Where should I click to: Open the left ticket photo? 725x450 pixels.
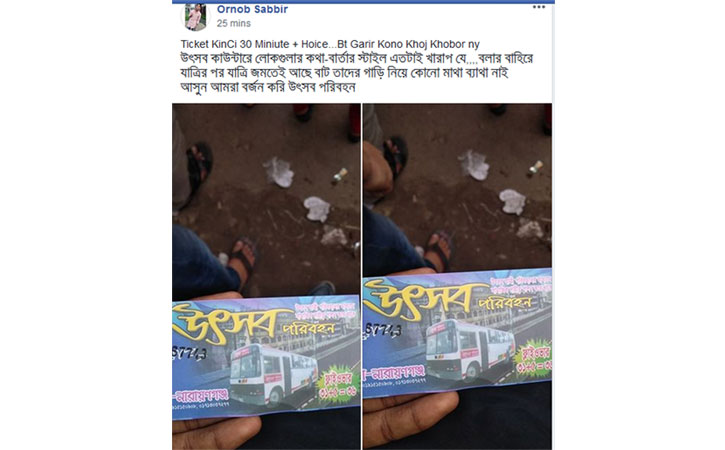(266, 276)
